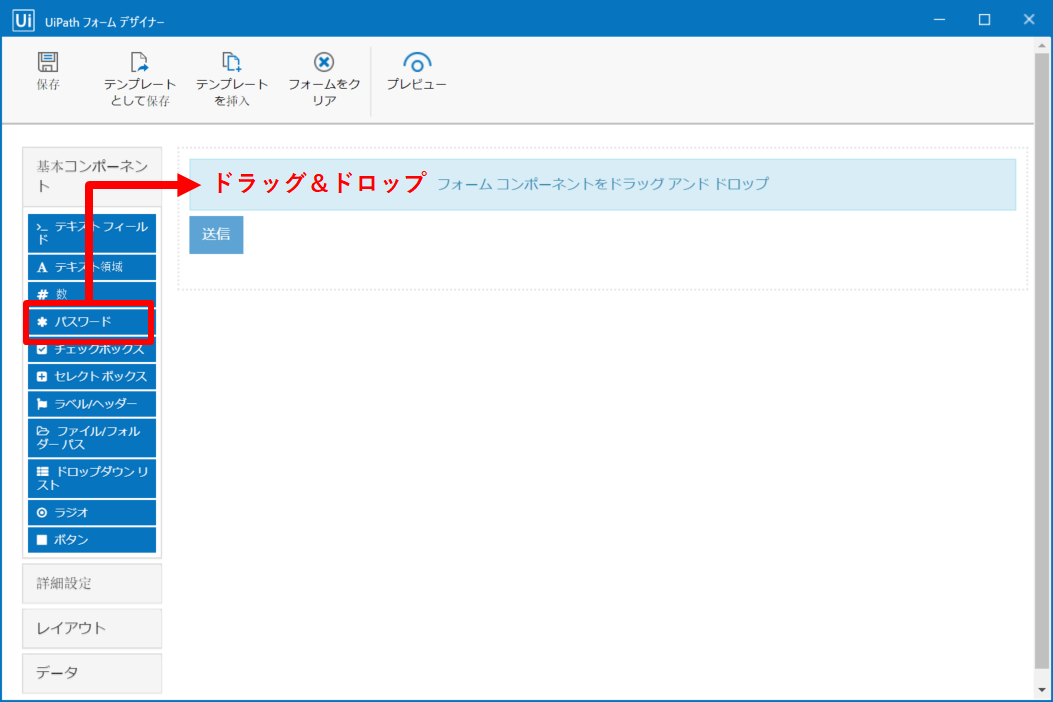Select the ボタン component

coord(91,539)
